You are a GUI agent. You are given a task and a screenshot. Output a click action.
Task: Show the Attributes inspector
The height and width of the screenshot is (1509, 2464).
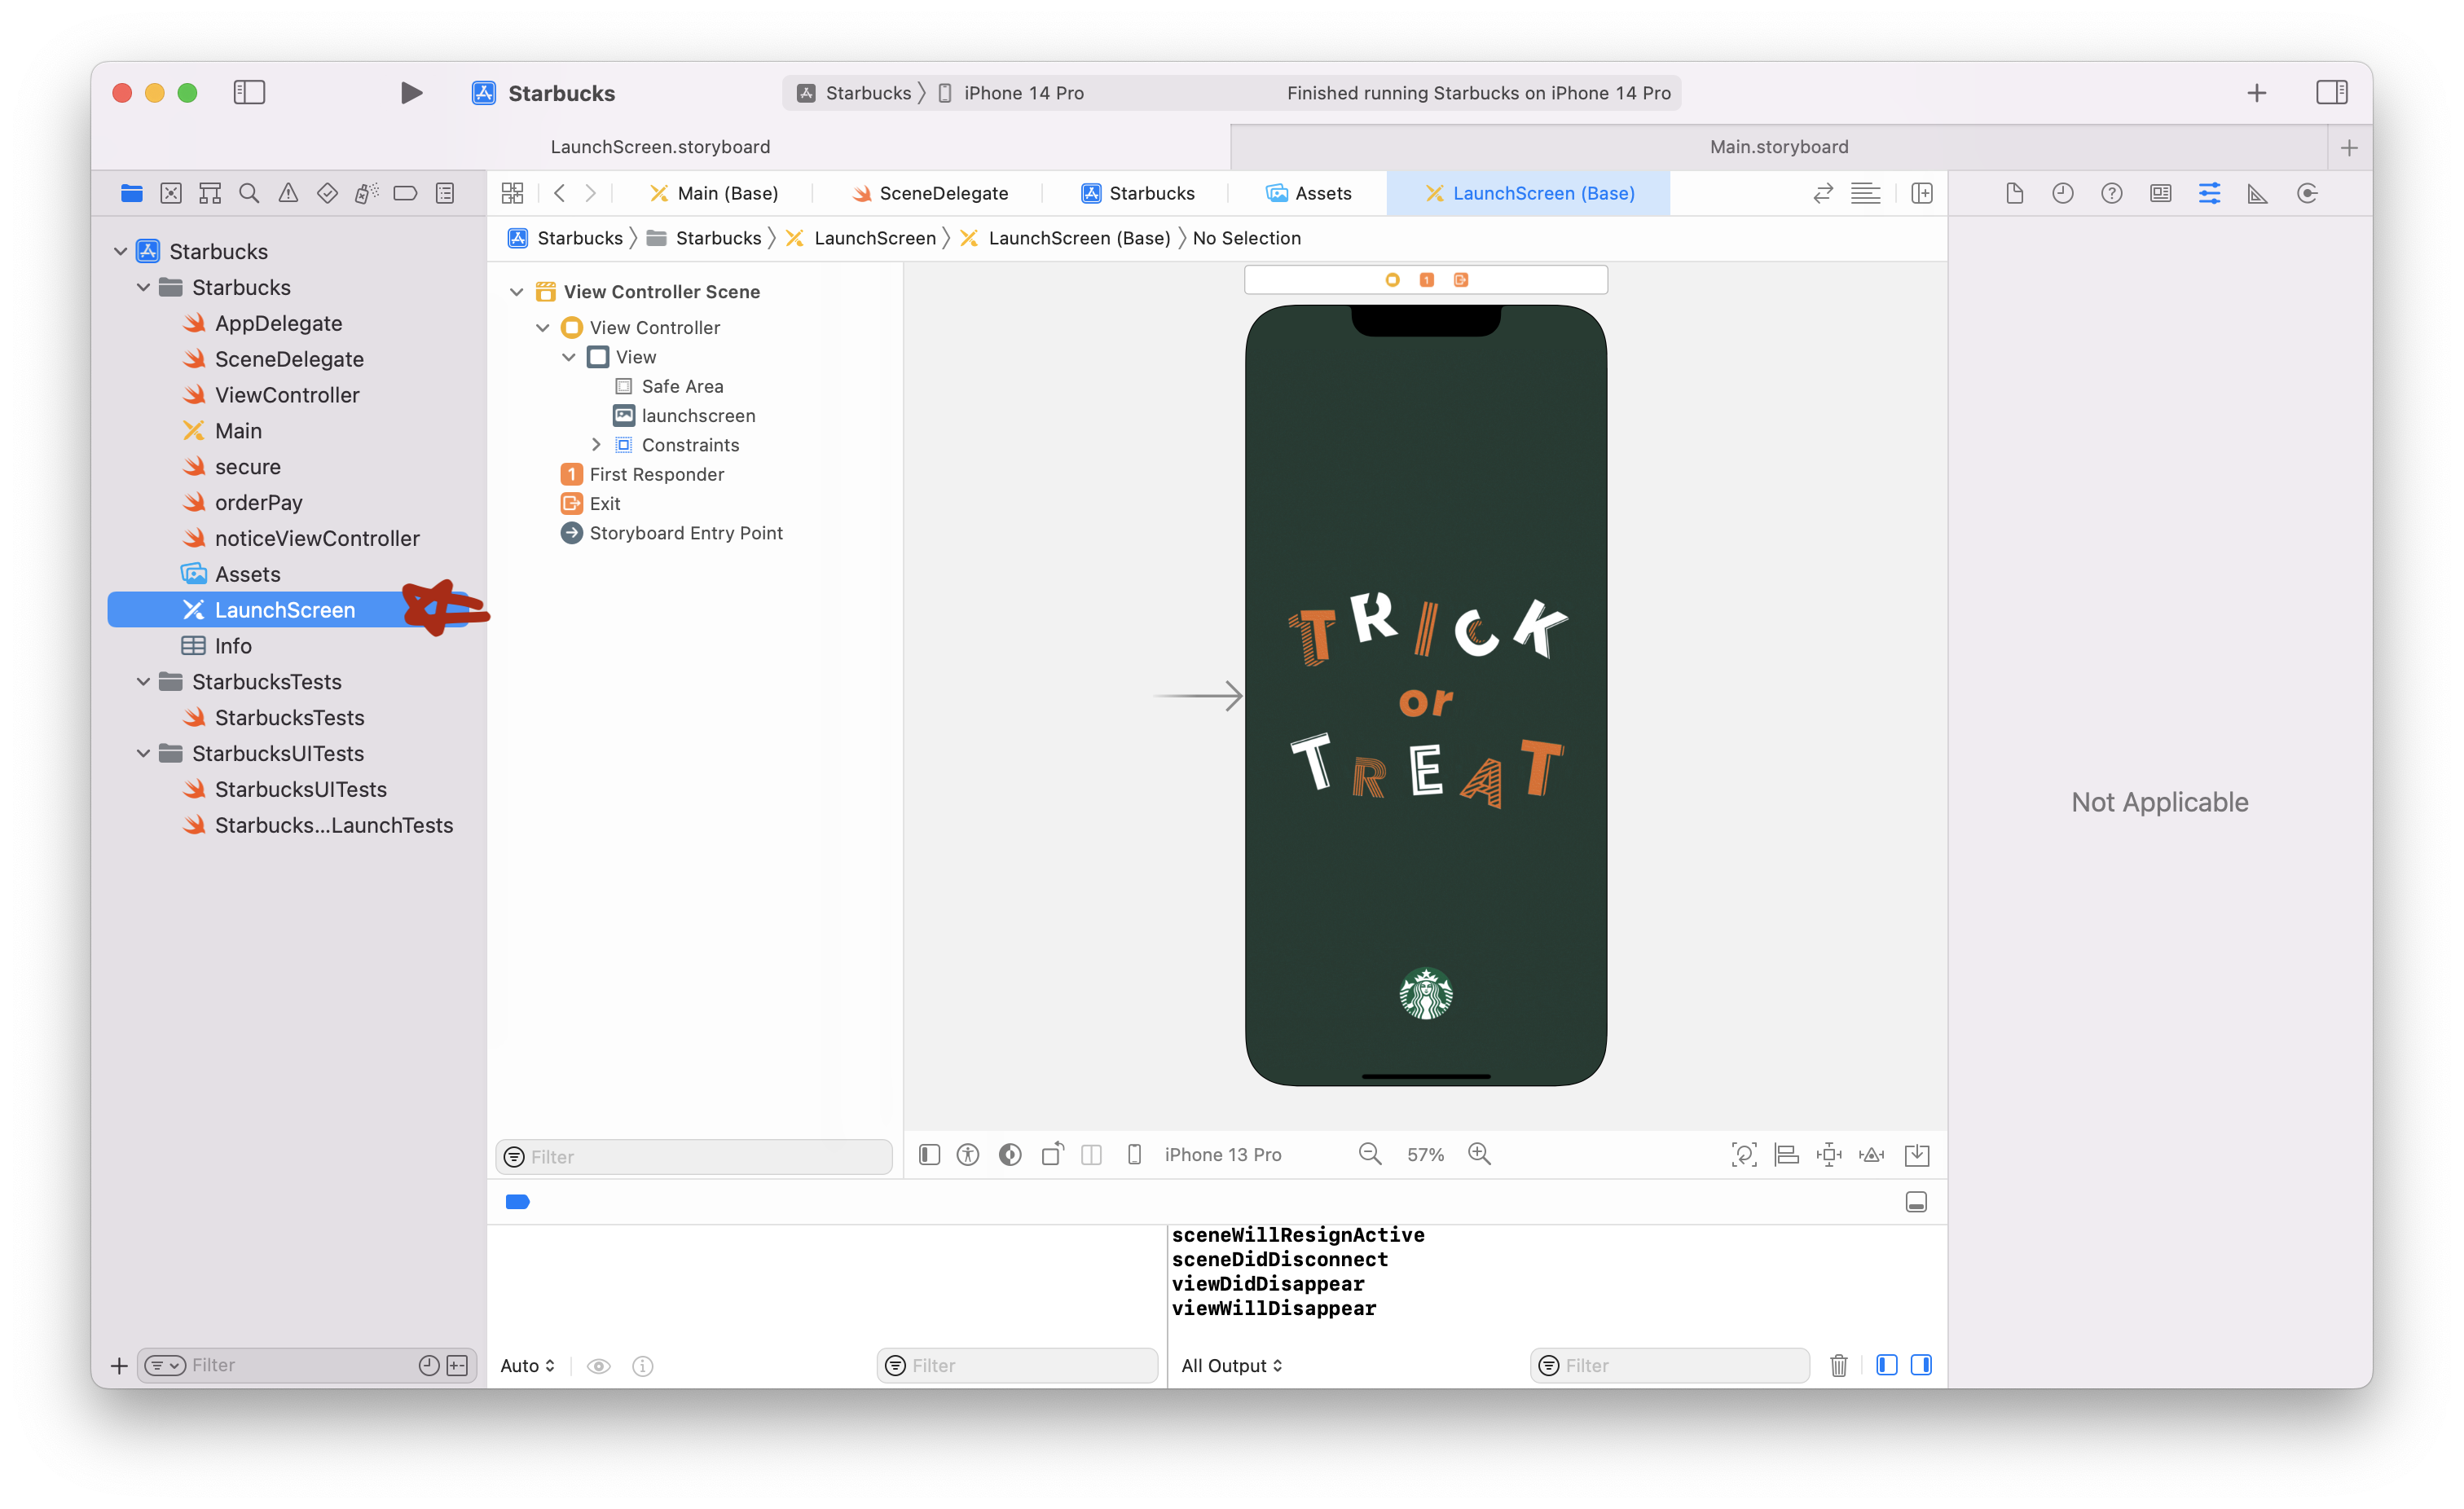click(x=2209, y=193)
